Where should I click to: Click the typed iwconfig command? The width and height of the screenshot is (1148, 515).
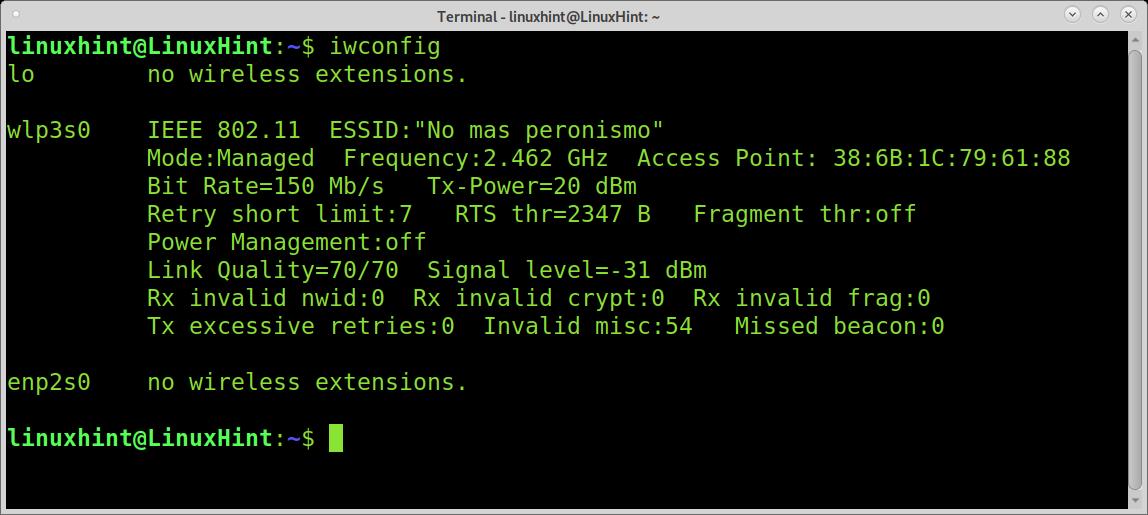click(x=385, y=47)
